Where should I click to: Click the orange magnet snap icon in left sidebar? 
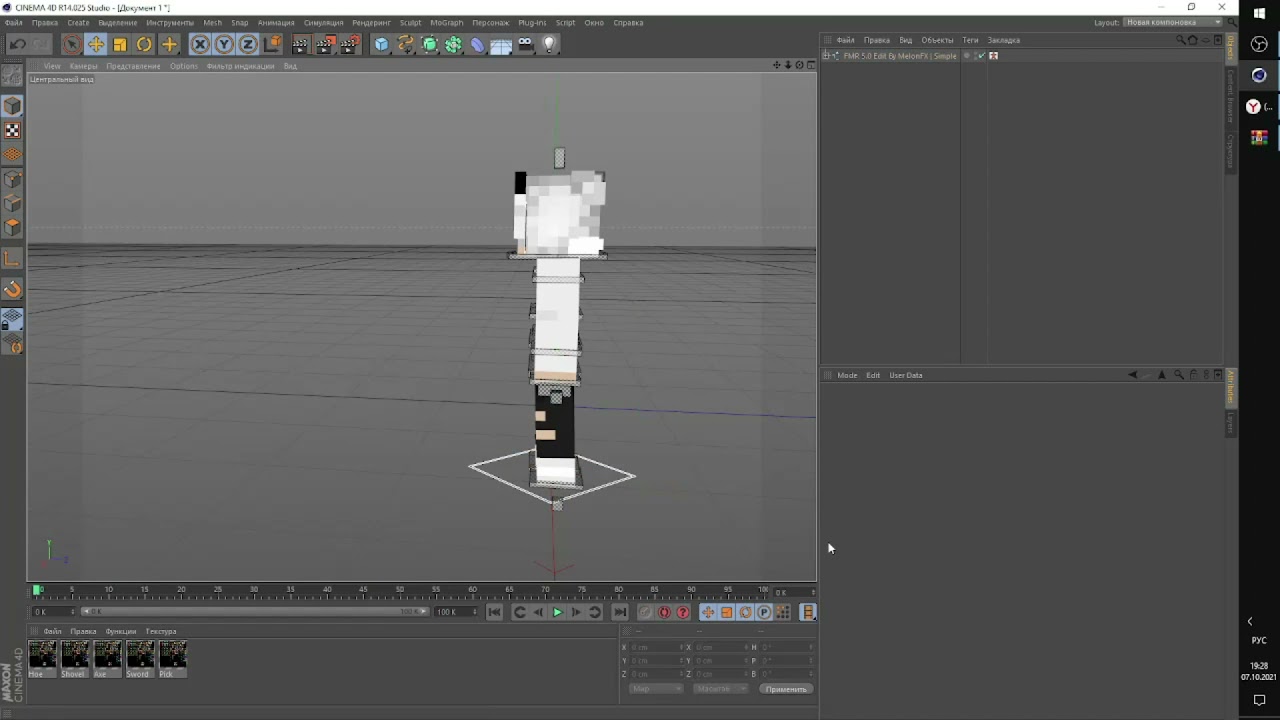[12, 289]
